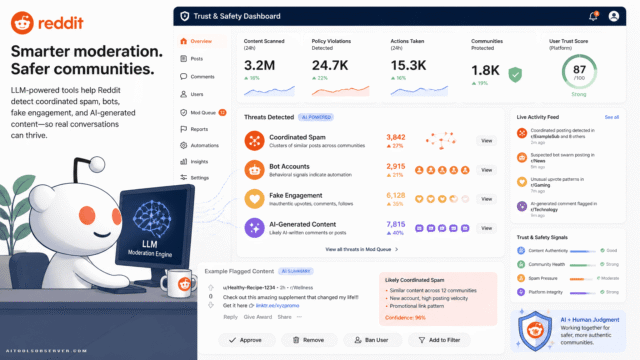Click the AI-generated comment feed icon
This screenshot has height=360, width=640.
coord(522,206)
